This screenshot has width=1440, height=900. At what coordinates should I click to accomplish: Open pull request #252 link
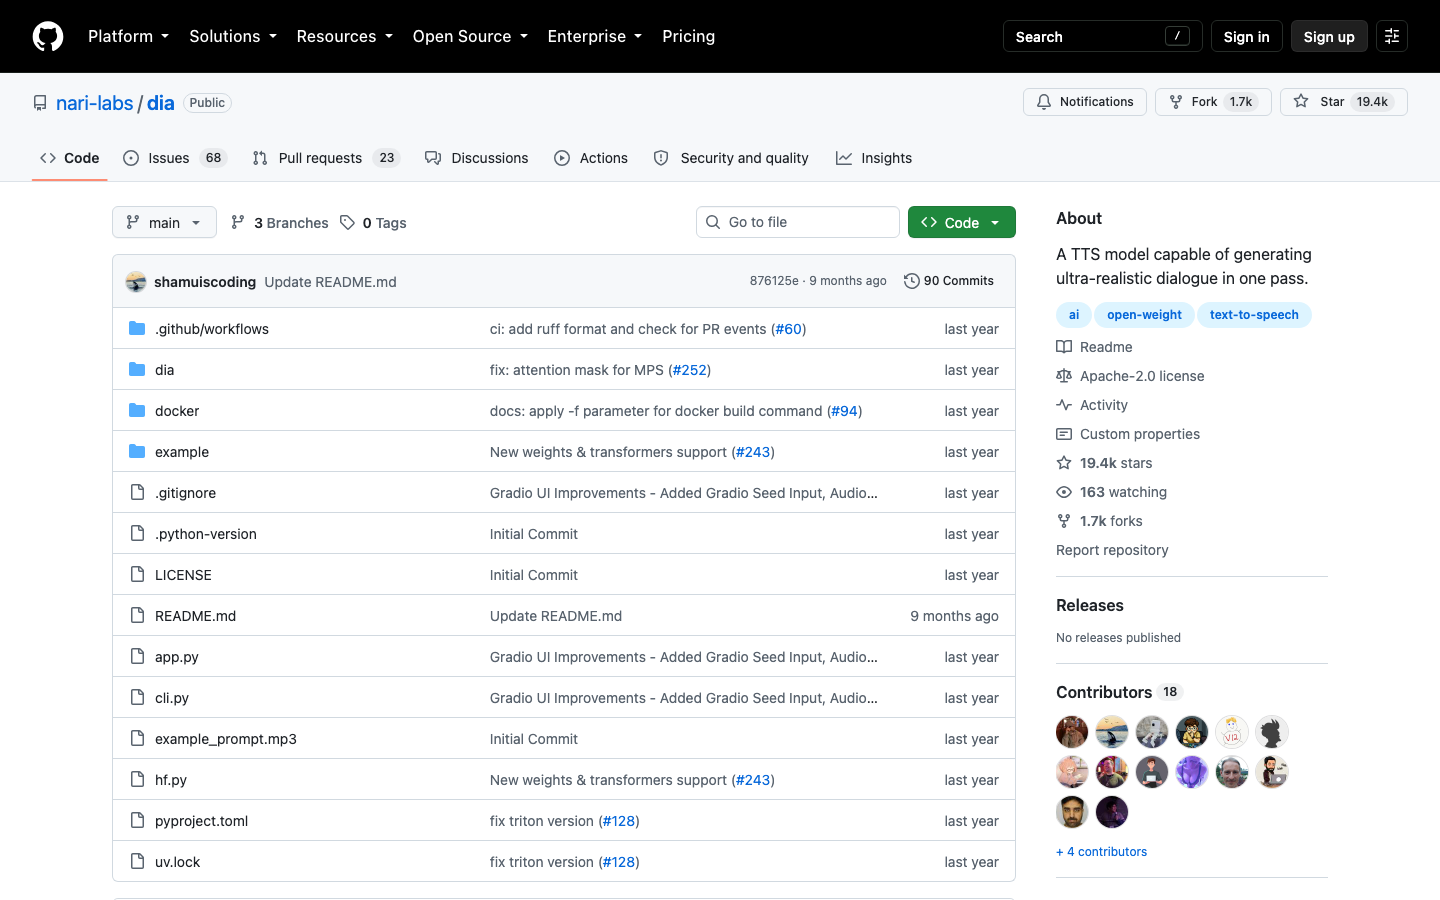point(690,370)
